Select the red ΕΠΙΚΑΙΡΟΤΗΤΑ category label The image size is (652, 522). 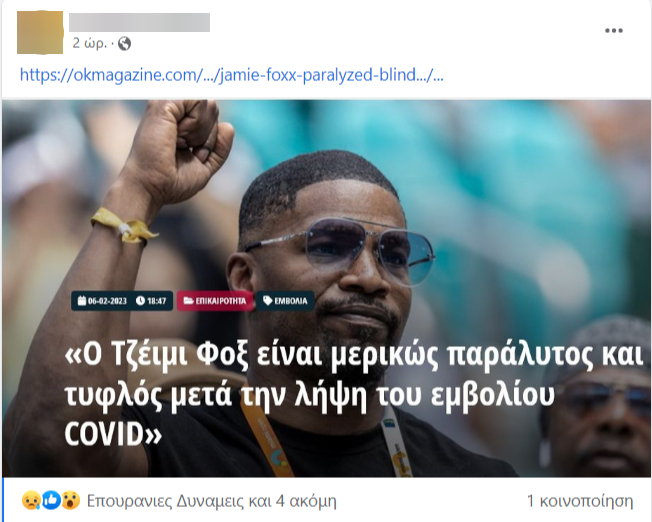pyautogui.click(x=215, y=301)
